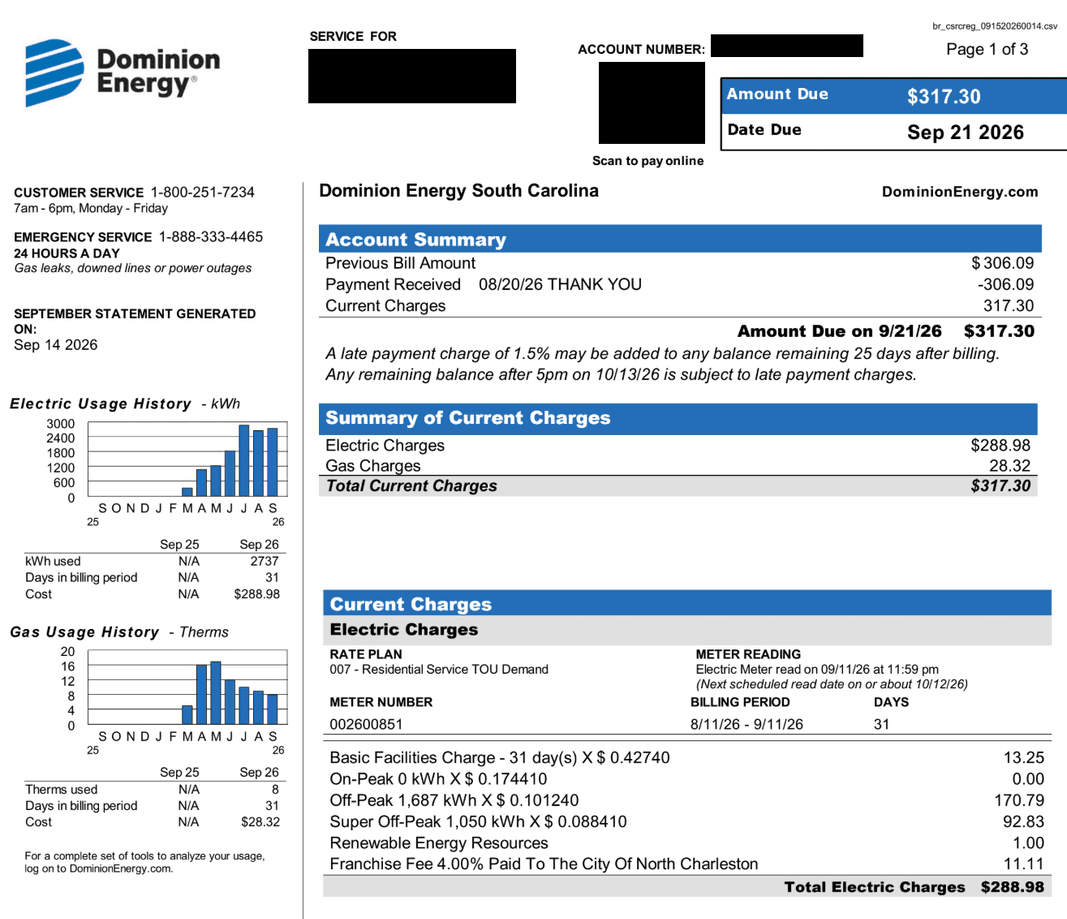This screenshot has height=919, width=1067.
Task: Click the Electric Charges $288.98 amount in summary
Action: 1000,446
